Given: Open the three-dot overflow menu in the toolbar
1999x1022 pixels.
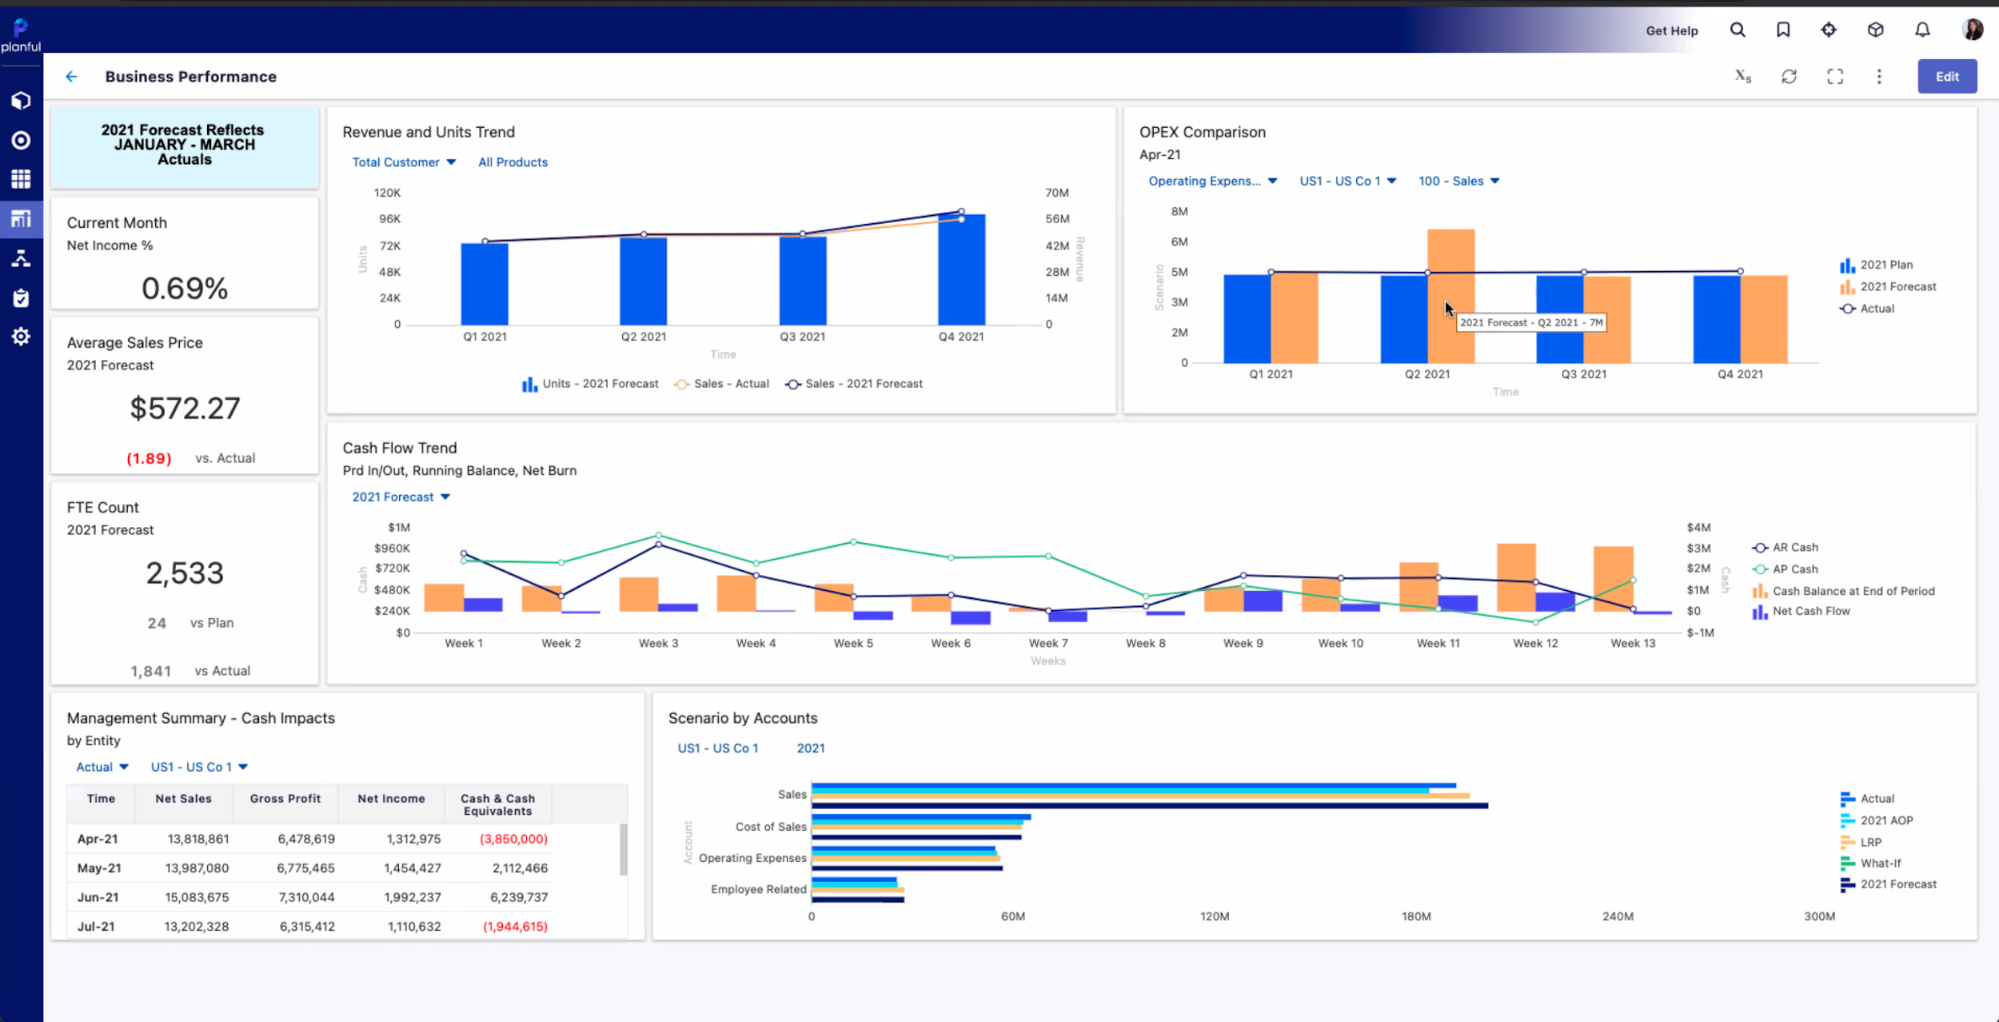Looking at the screenshot, I should pyautogui.click(x=1879, y=76).
